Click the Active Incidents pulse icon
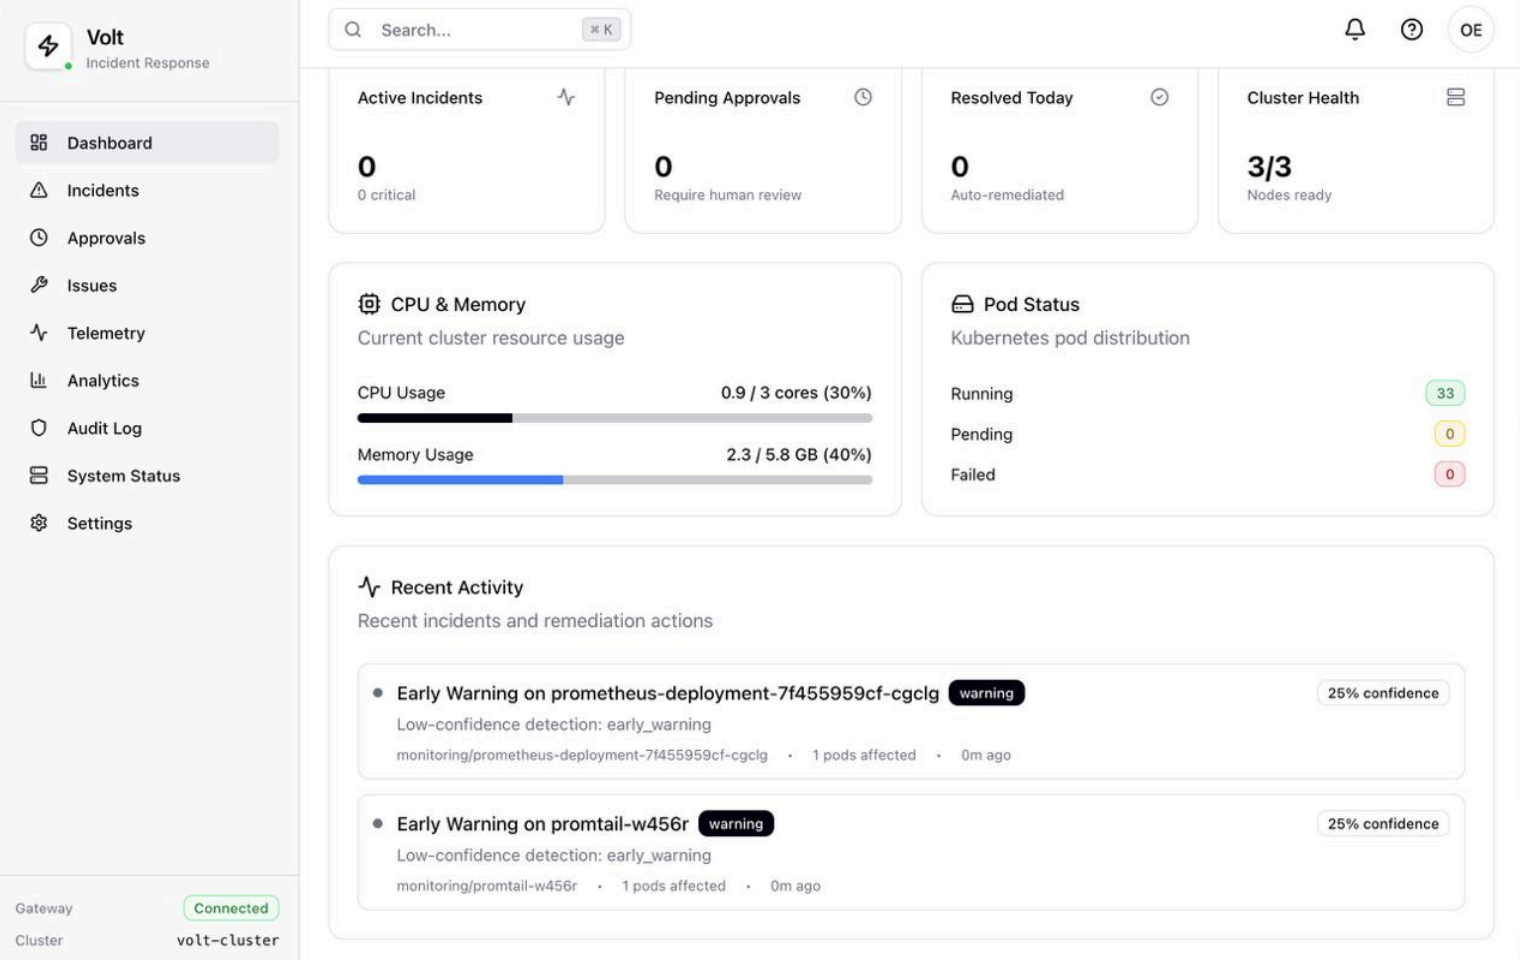This screenshot has height=960, width=1520. pos(566,97)
